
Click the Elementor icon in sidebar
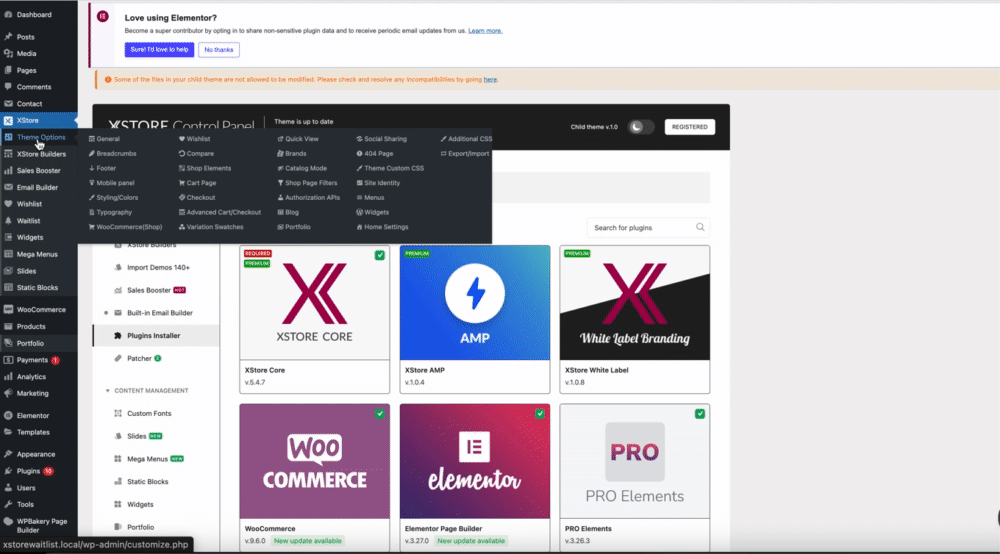point(8,415)
